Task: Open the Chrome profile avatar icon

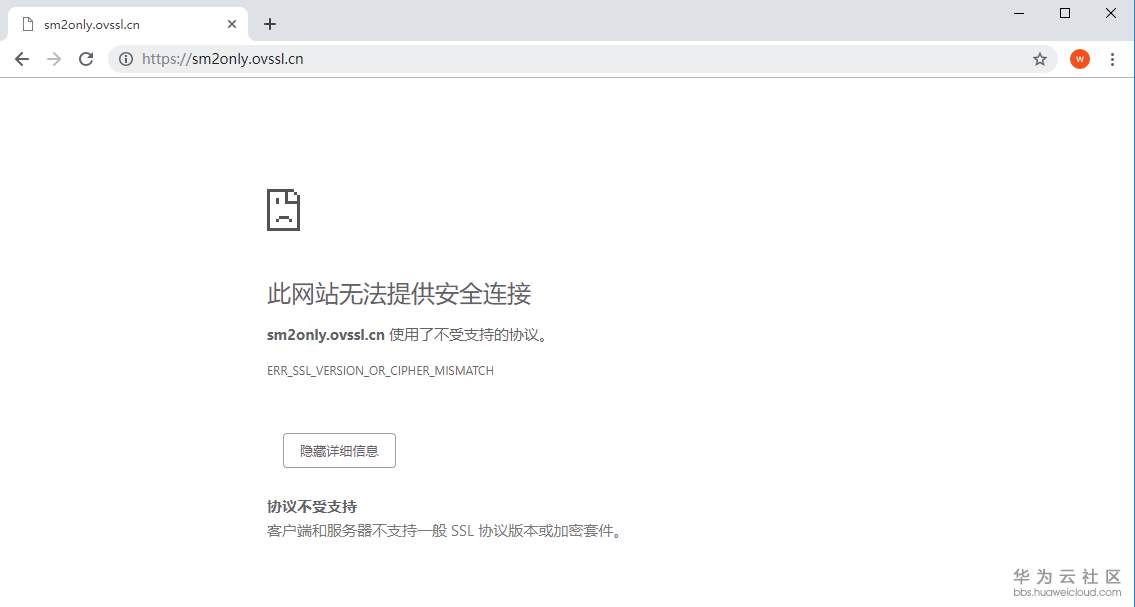Action: (1079, 59)
